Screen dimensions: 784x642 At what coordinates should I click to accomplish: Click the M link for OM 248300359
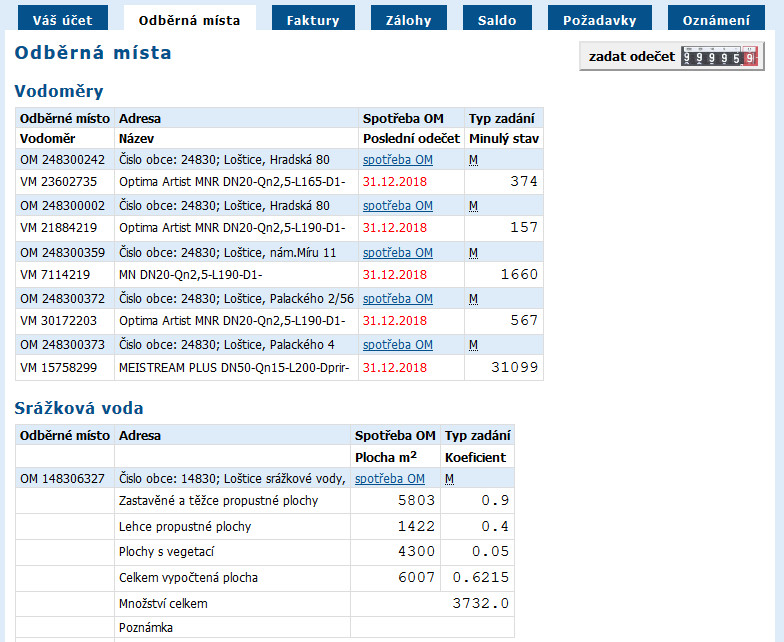[473, 252]
